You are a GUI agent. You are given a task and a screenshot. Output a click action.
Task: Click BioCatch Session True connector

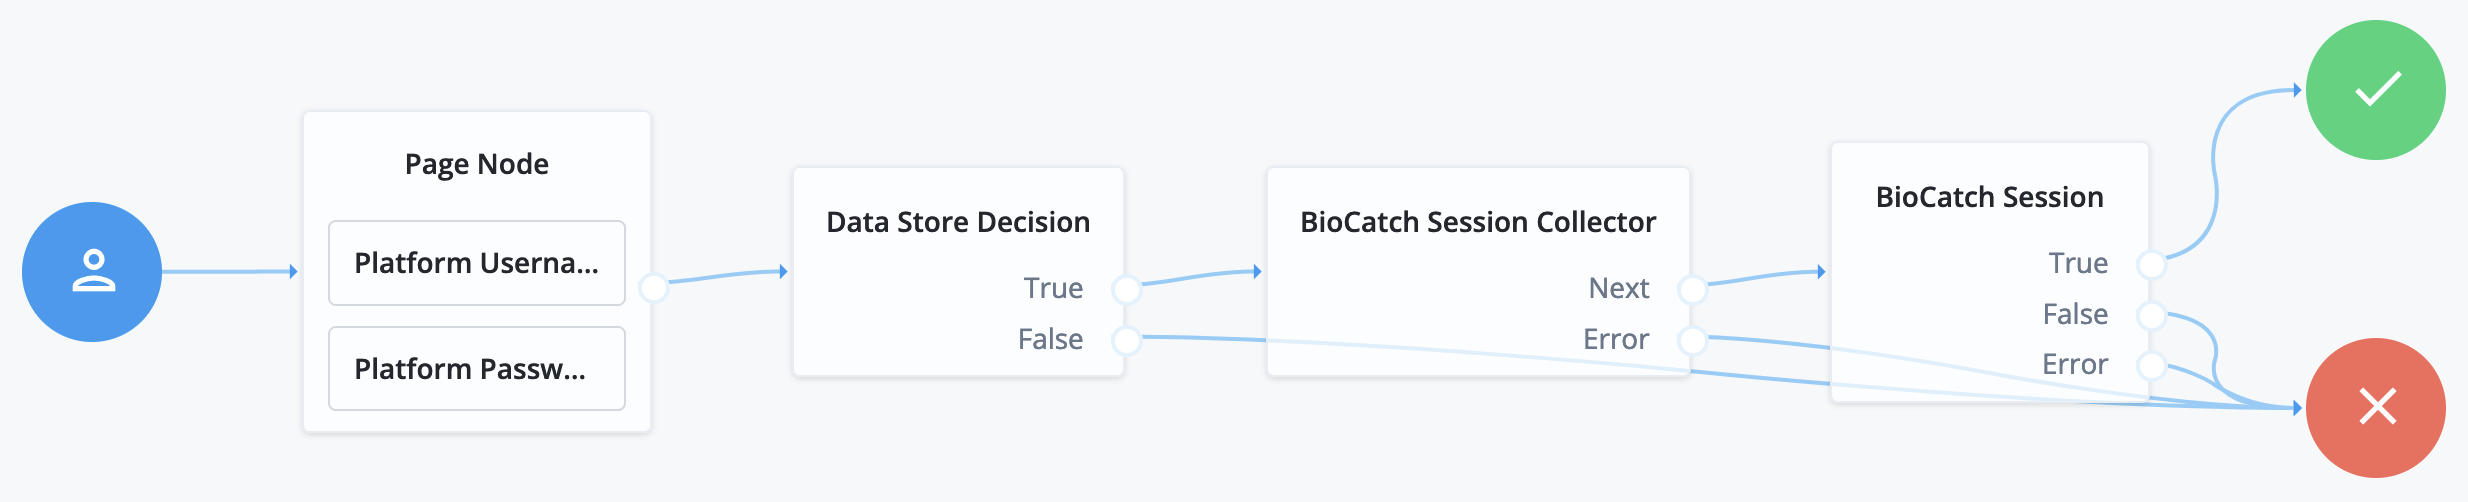tap(2151, 265)
